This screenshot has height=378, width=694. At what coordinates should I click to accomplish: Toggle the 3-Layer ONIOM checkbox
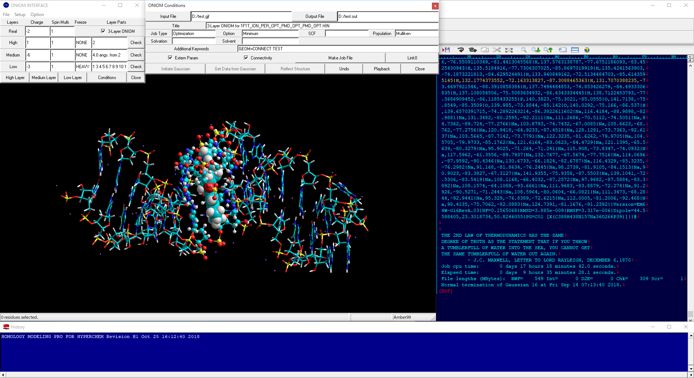(103, 31)
